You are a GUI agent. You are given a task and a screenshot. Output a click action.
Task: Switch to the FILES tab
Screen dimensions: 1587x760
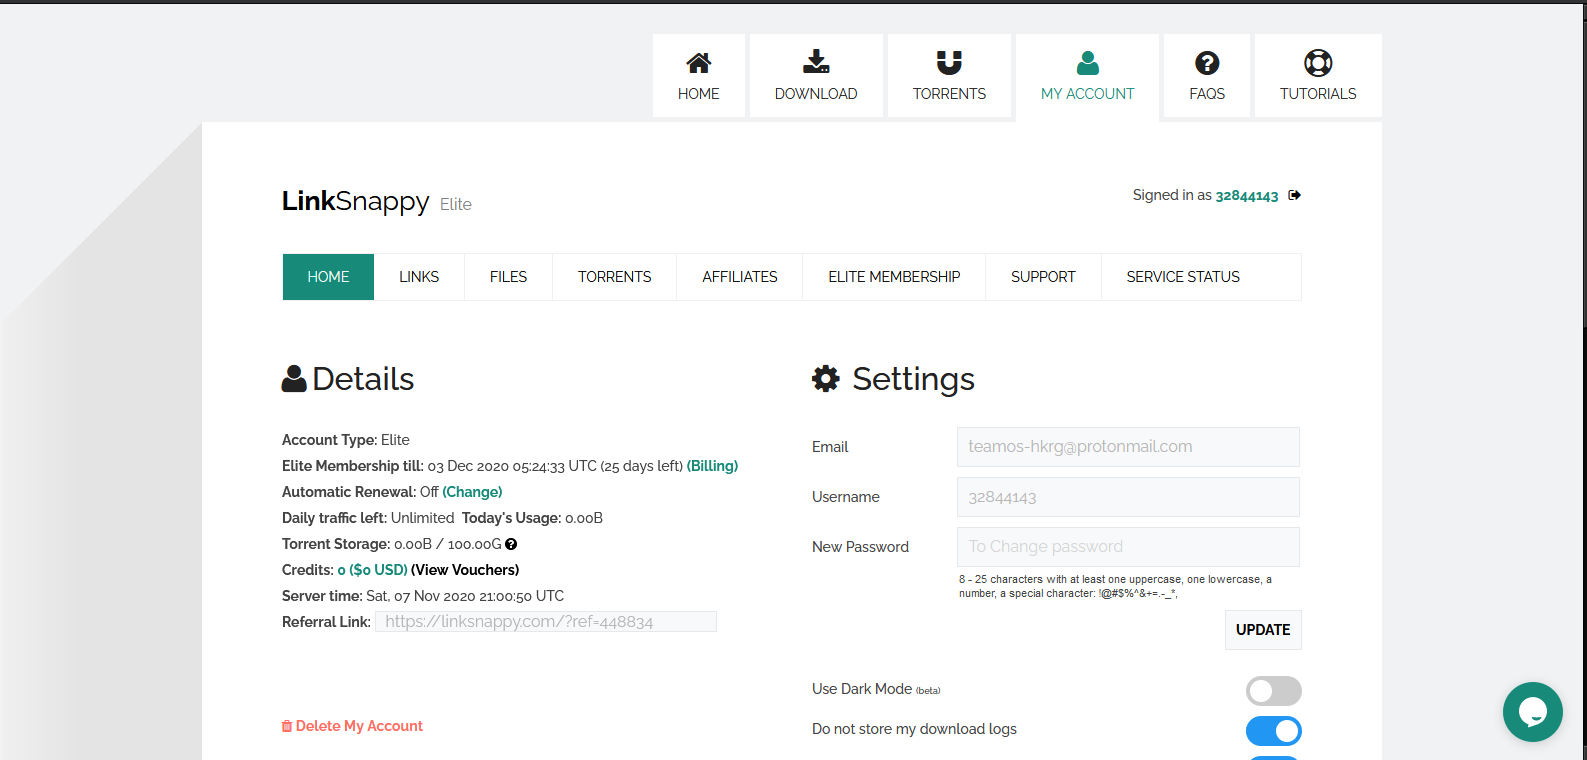[x=508, y=277]
